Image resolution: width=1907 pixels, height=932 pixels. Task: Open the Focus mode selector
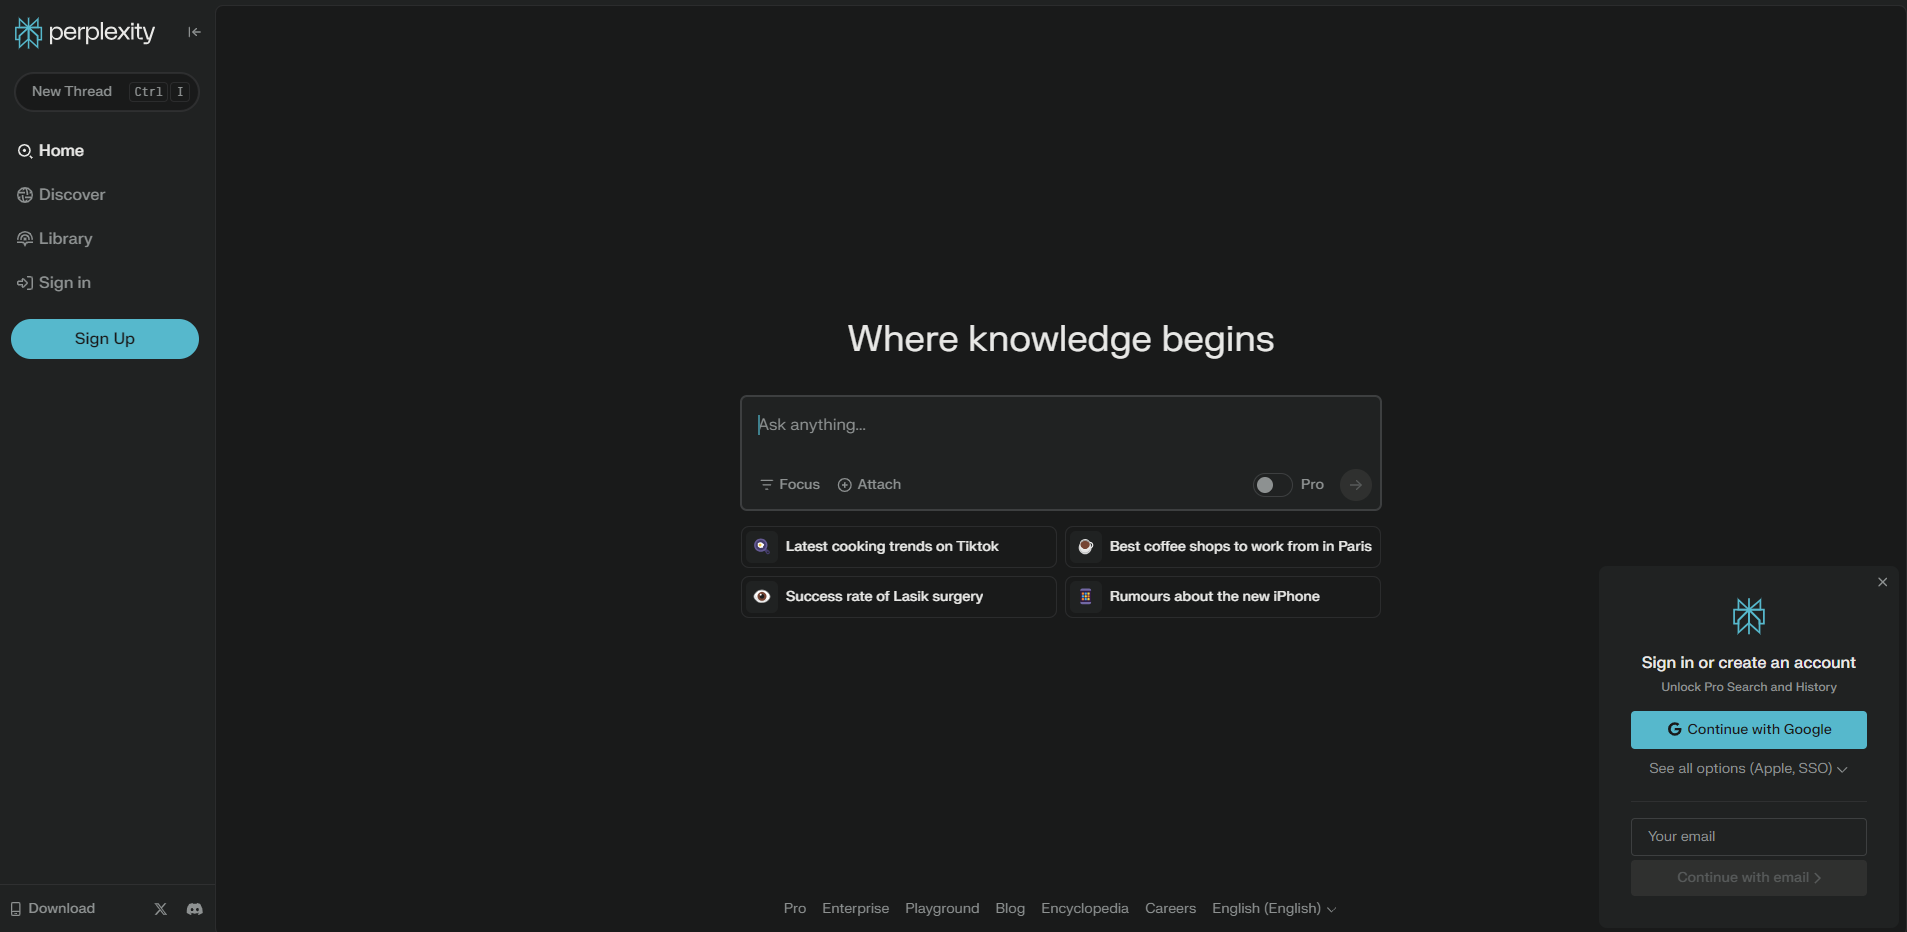(789, 484)
